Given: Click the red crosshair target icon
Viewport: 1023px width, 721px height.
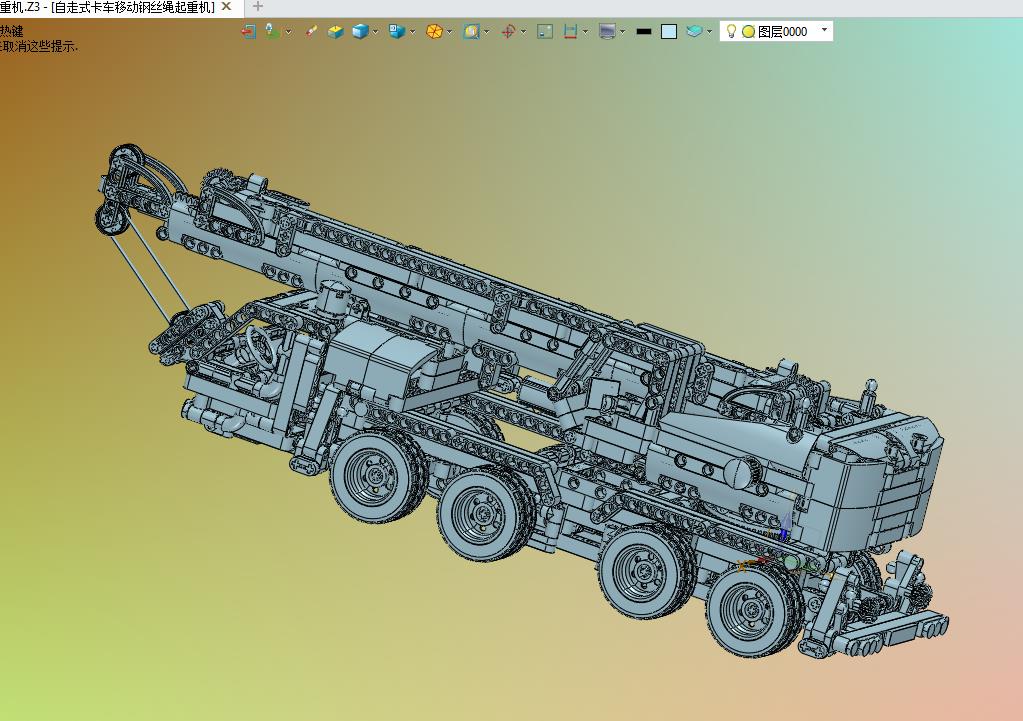Looking at the screenshot, I should click(508, 31).
